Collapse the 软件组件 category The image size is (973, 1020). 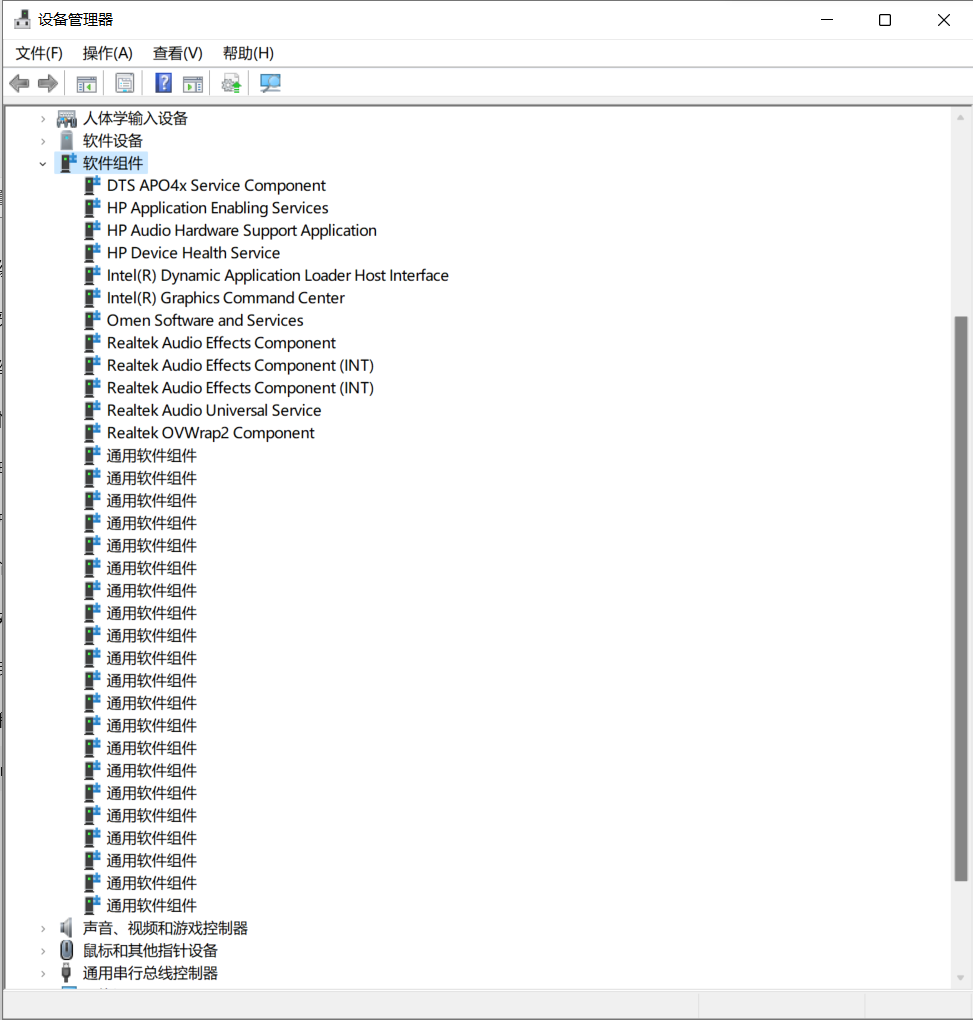(x=42, y=162)
